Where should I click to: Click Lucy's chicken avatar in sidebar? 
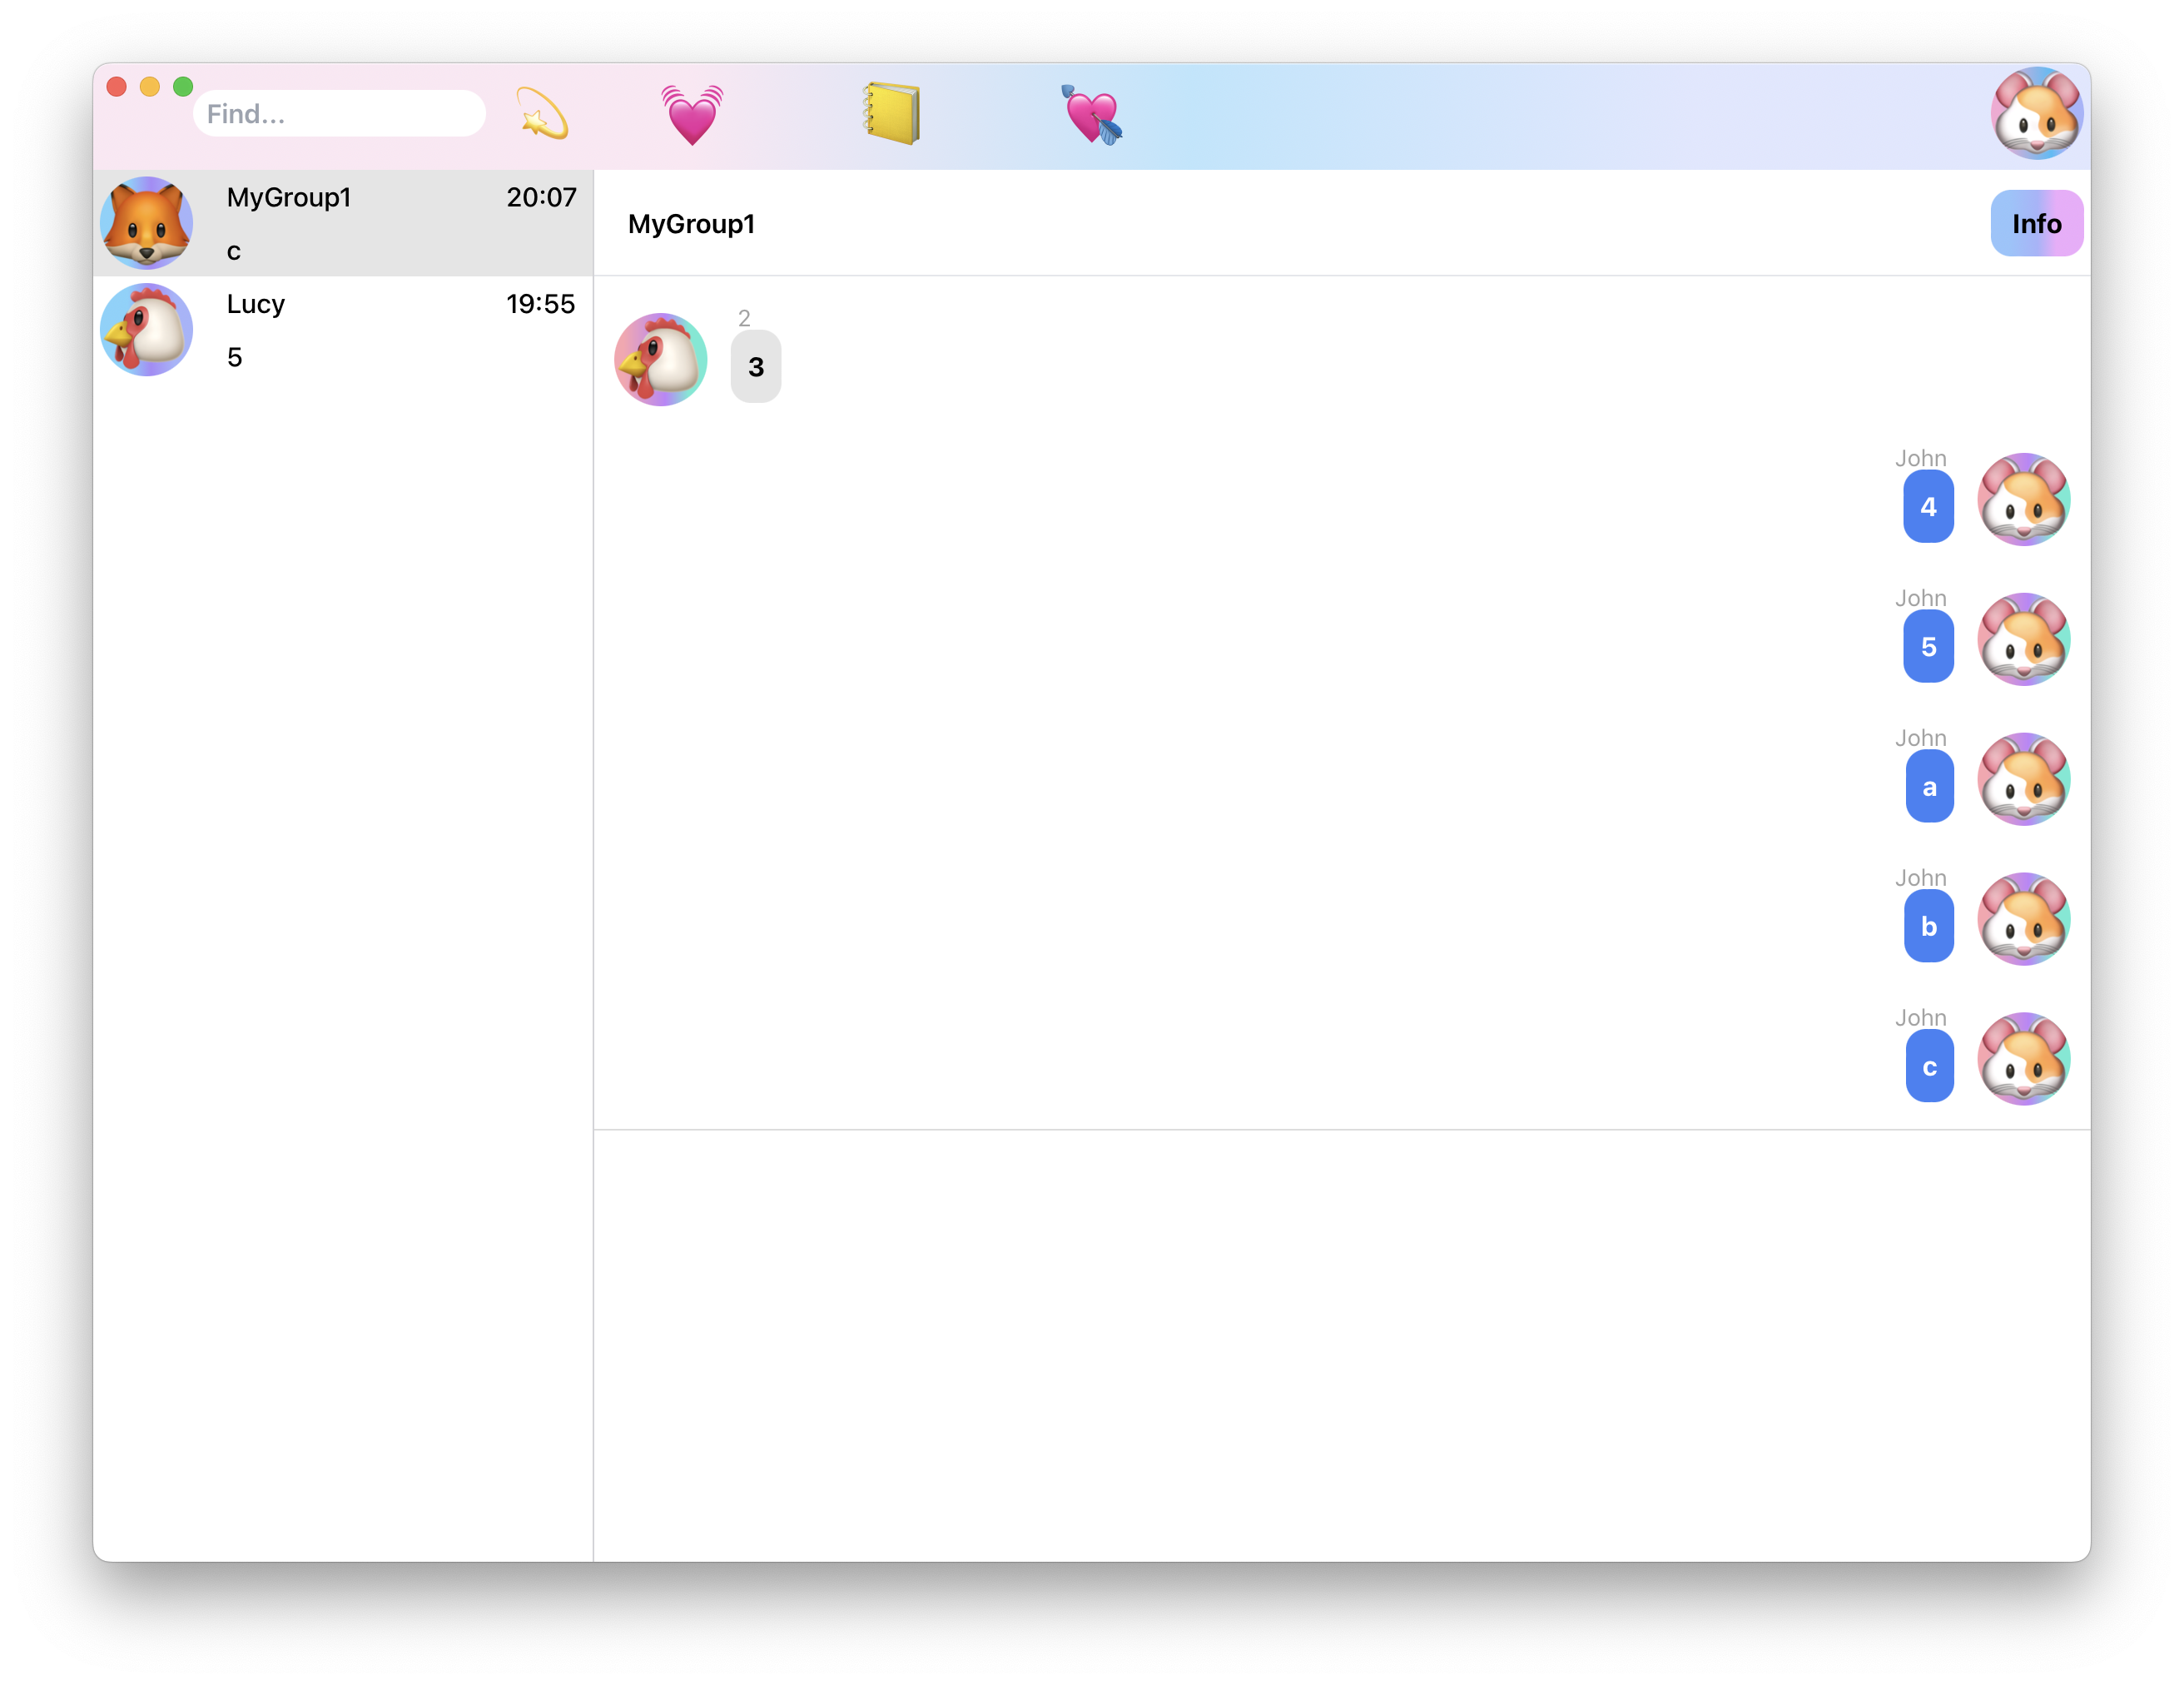pos(147,330)
